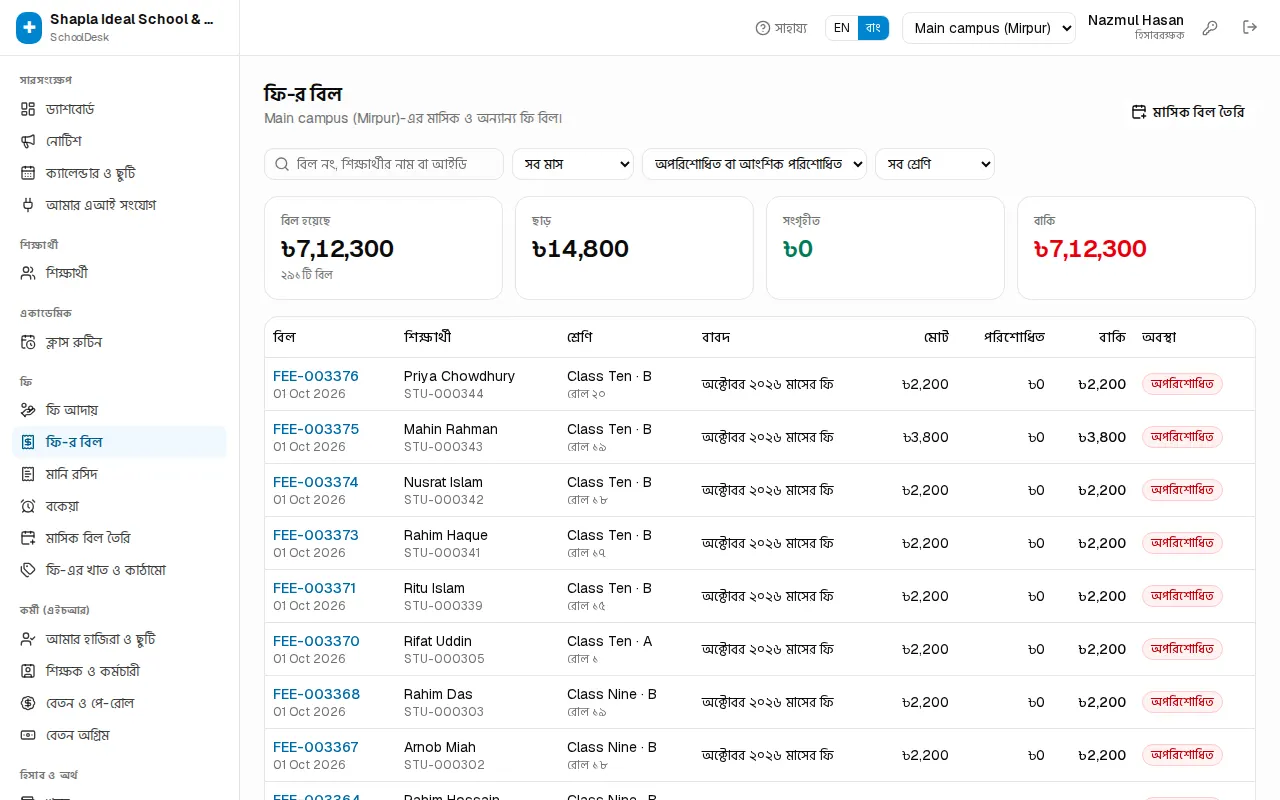
Task: Click the key icon beside Nazmul Hasan
Action: tap(1210, 28)
